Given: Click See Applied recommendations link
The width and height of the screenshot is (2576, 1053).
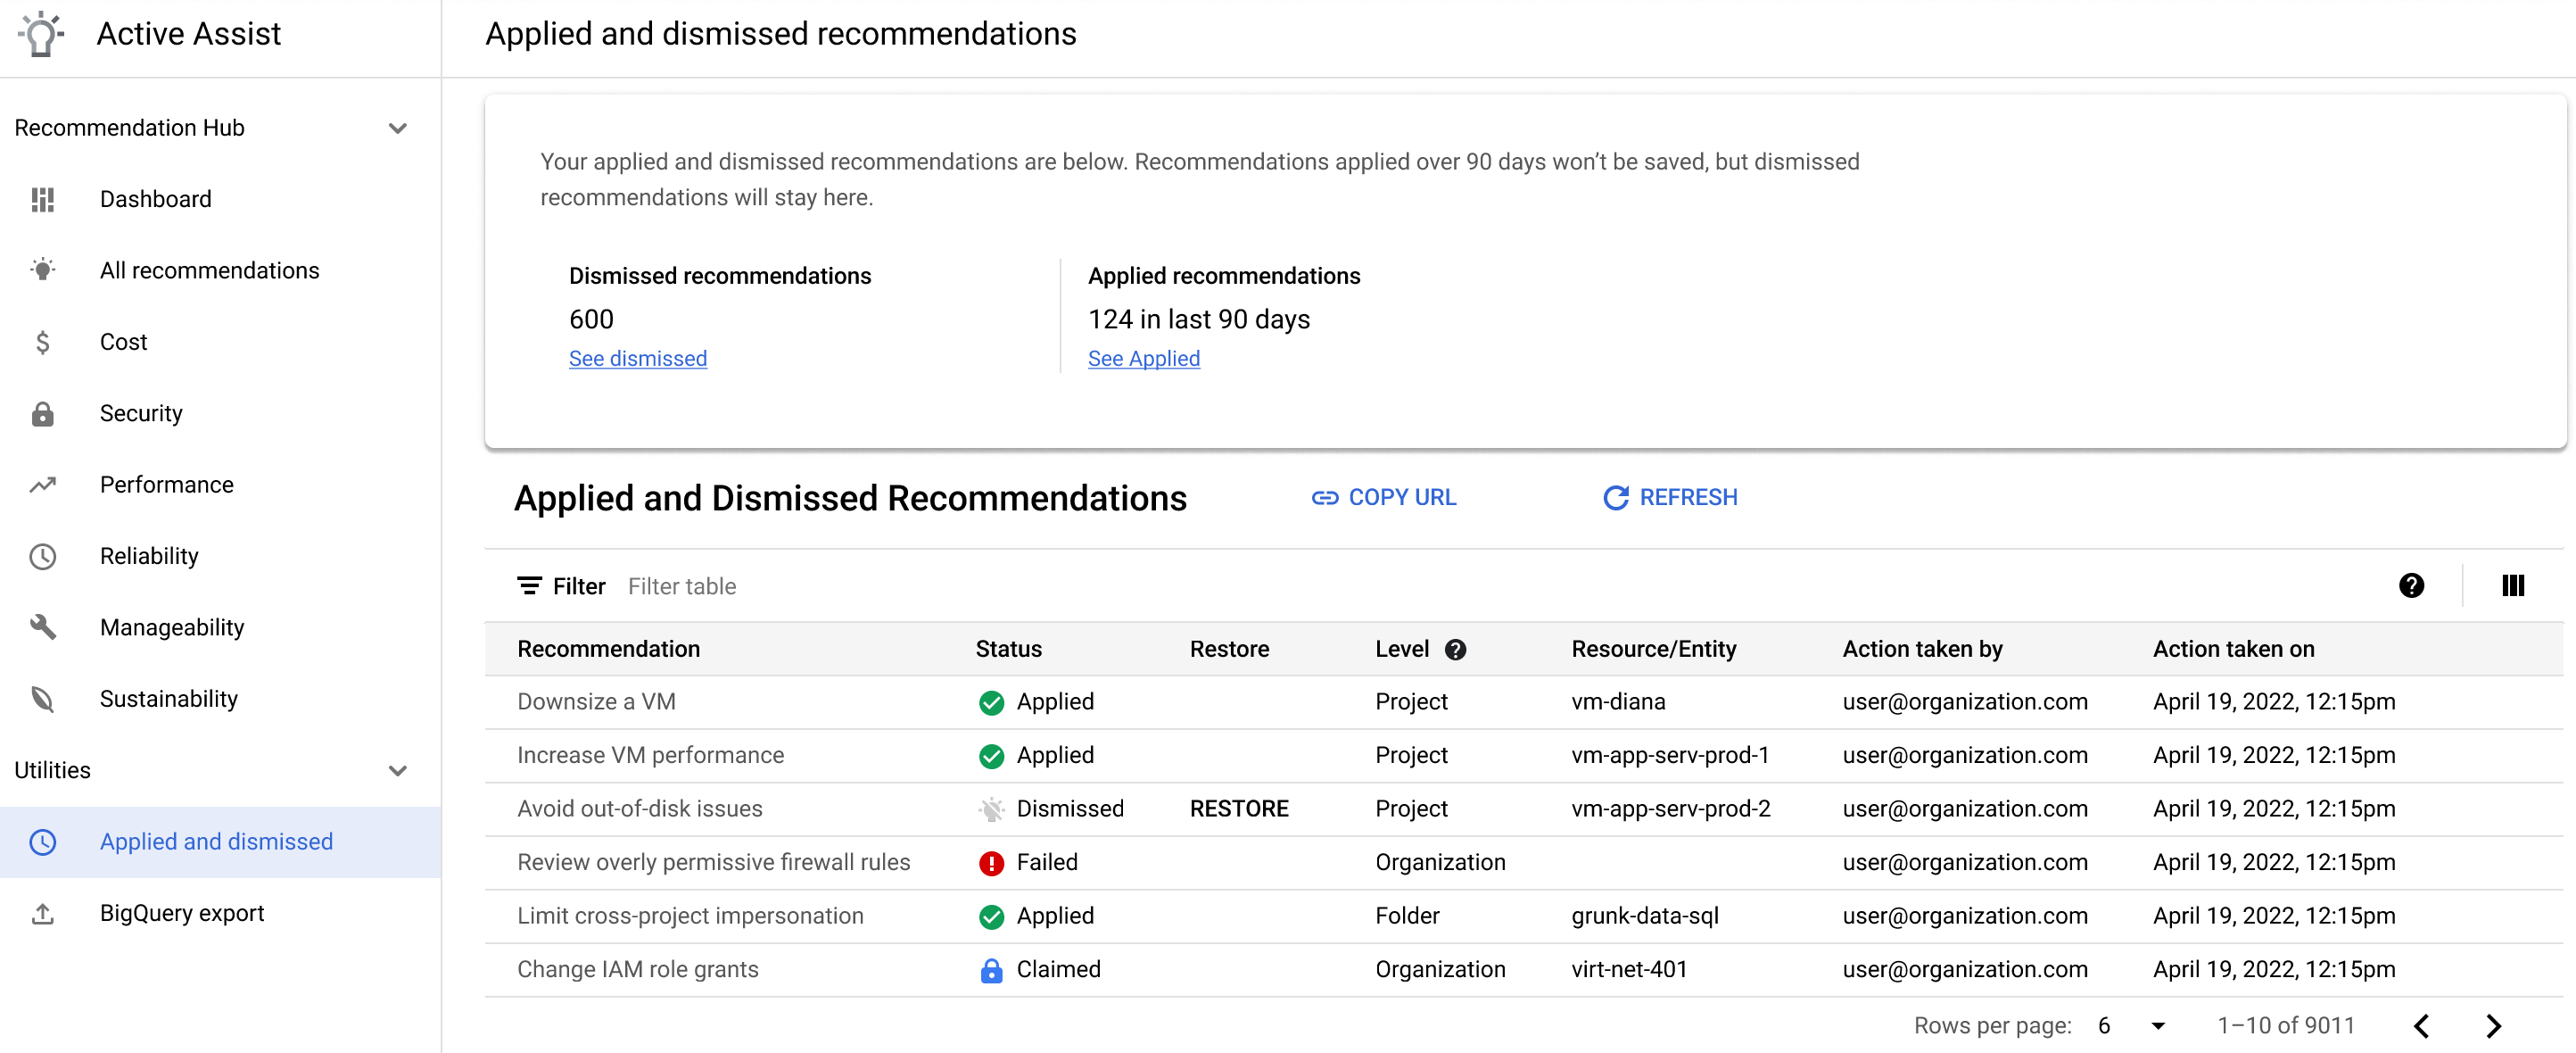Looking at the screenshot, I should pyautogui.click(x=1144, y=358).
